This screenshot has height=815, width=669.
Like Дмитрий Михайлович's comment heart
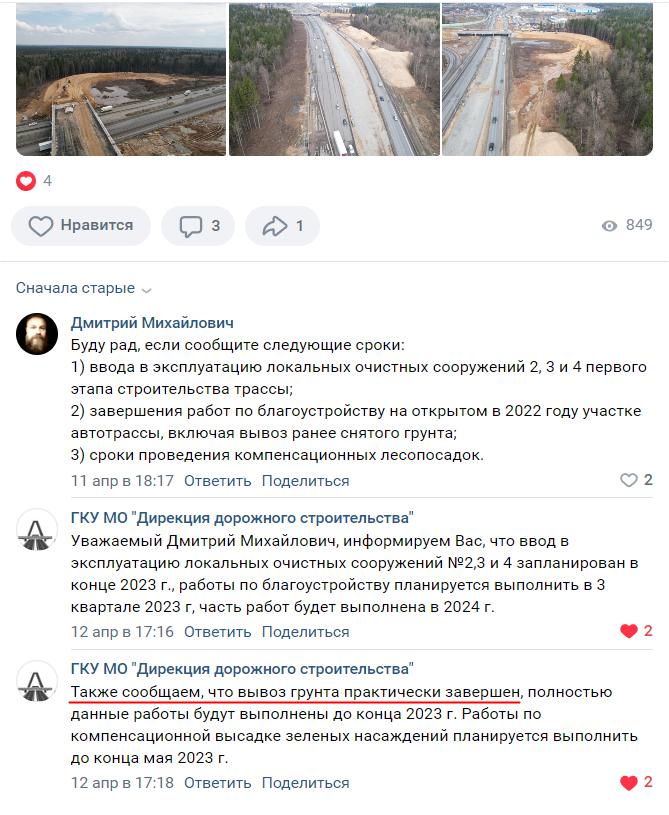(x=628, y=480)
